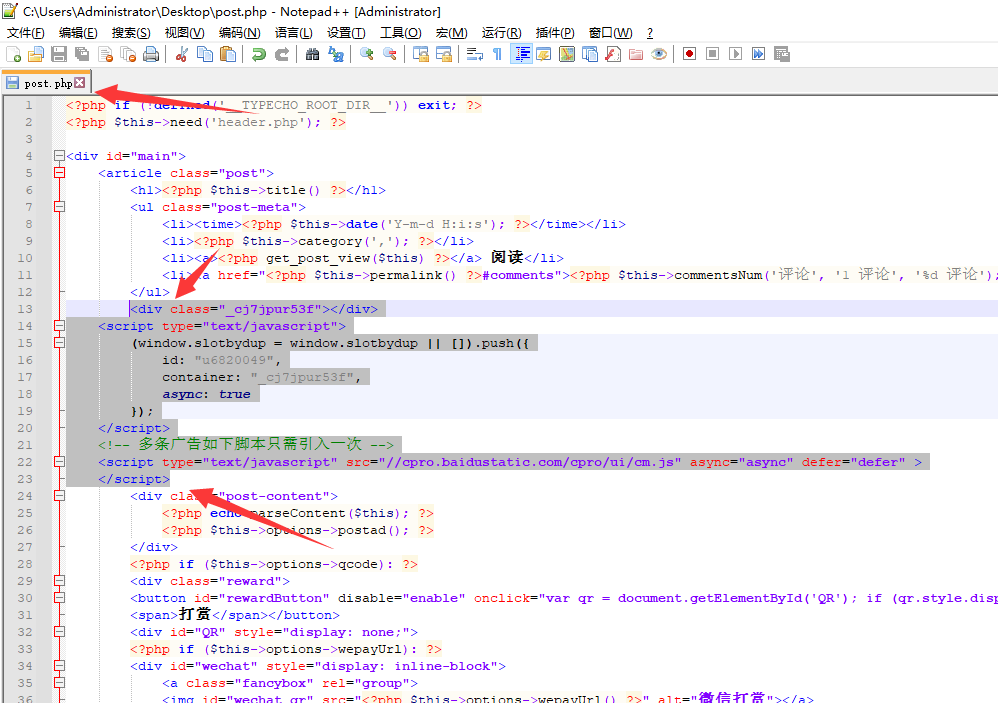Toggle show all characters pilcrow icon
The height and width of the screenshot is (703, 998).
(x=498, y=54)
